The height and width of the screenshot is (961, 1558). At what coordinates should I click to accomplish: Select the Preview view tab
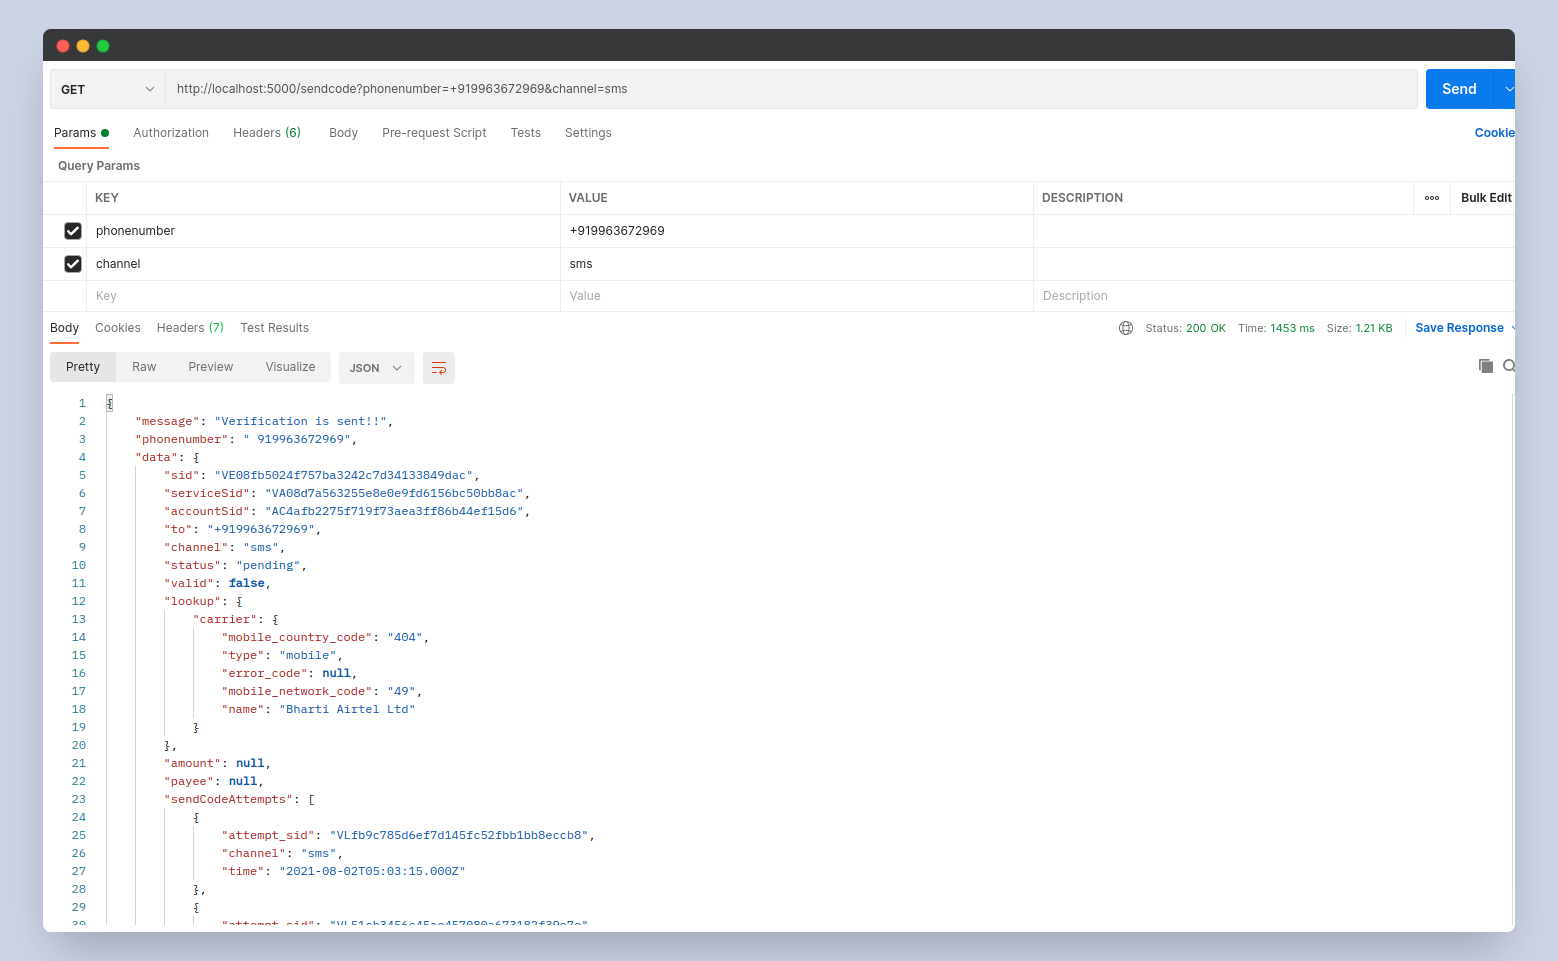pyautogui.click(x=210, y=367)
